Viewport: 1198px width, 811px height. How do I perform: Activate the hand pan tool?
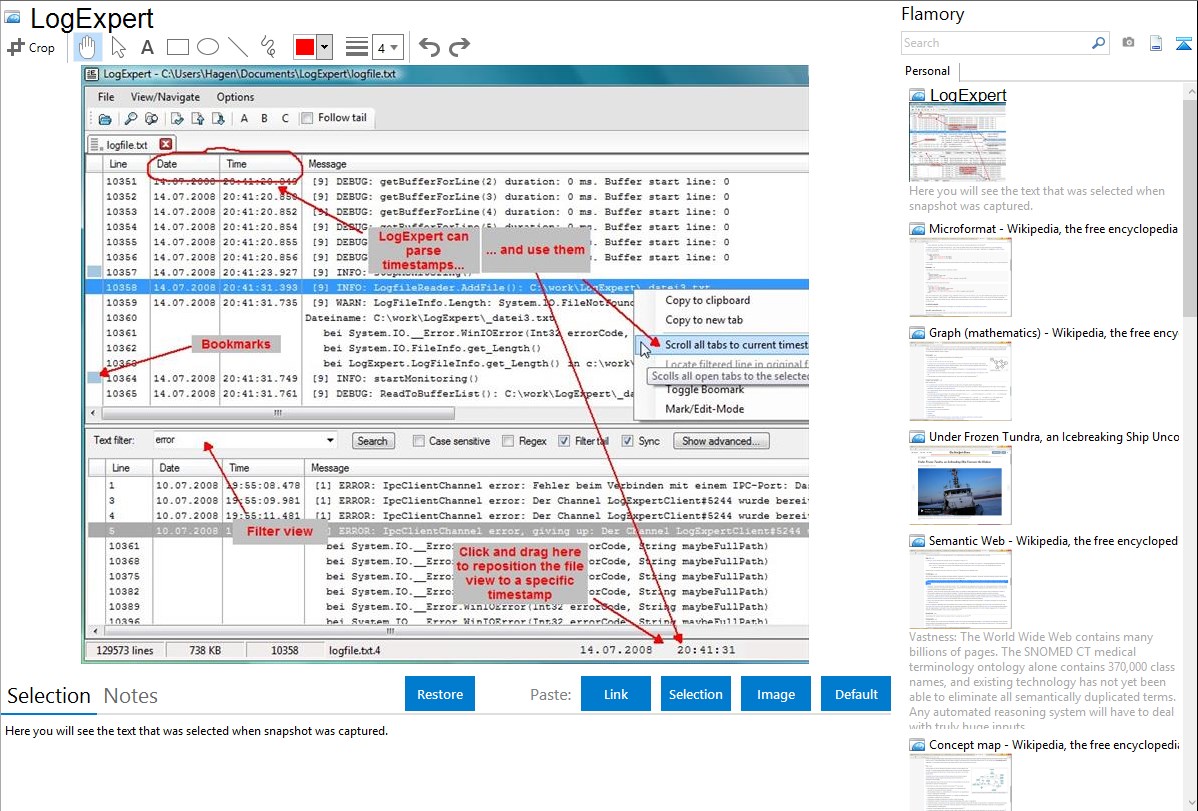tap(87, 47)
